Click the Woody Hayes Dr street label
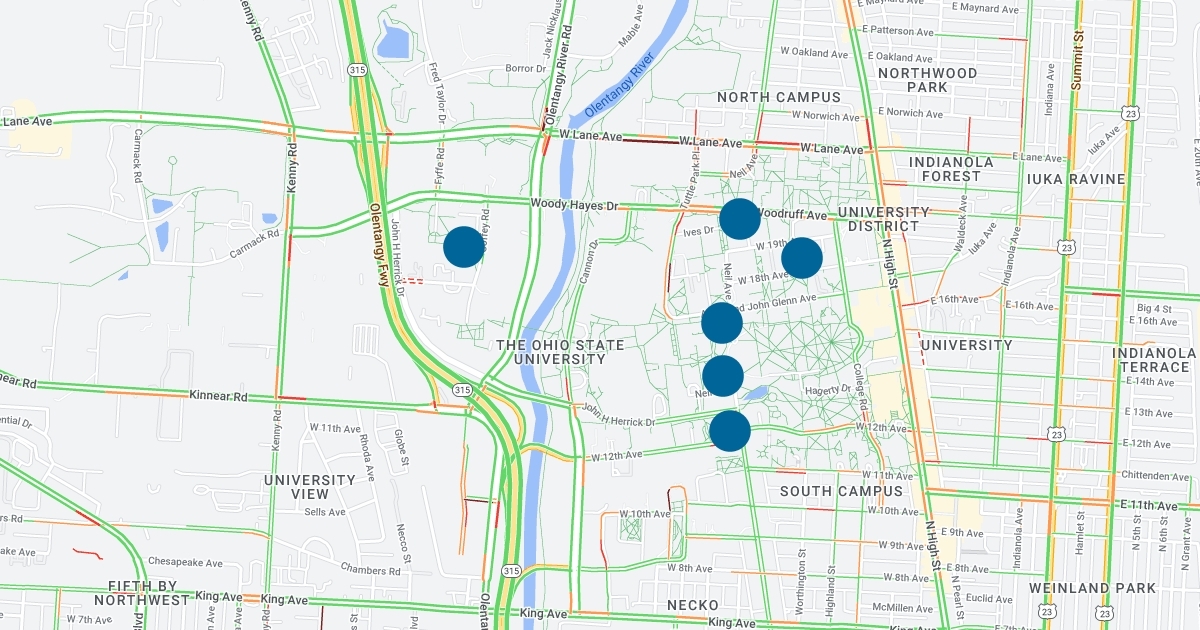 click(575, 204)
